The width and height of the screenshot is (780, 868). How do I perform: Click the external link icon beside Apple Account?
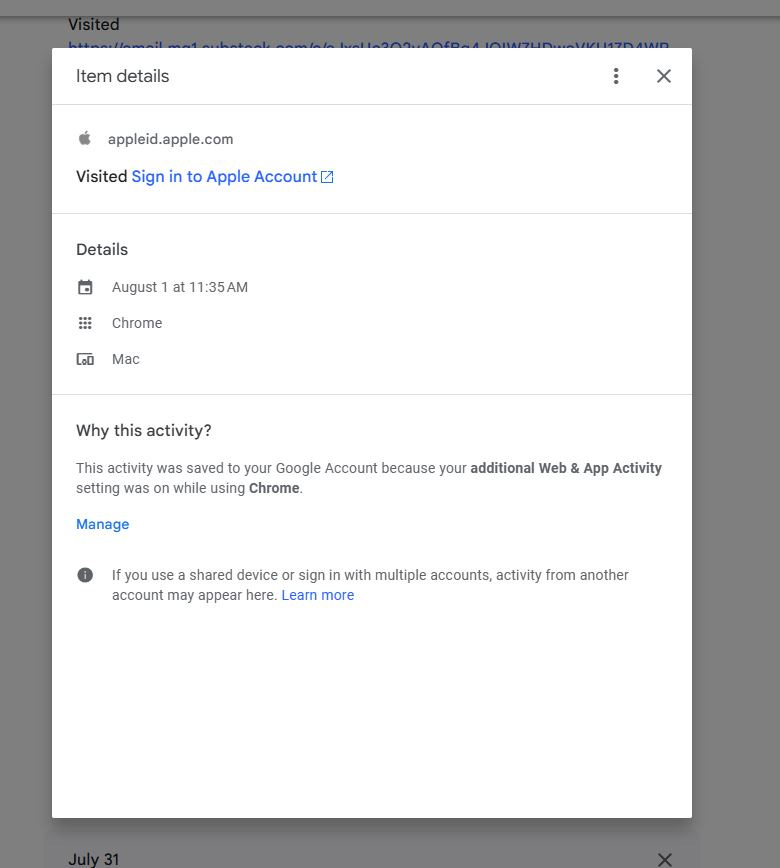[327, 177]
